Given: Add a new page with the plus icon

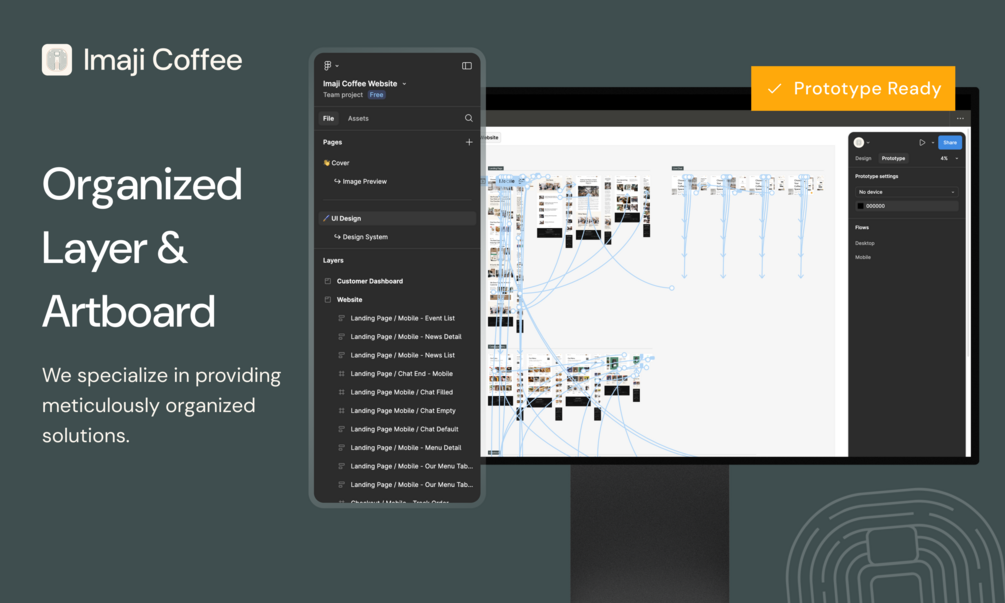Looking at the screenshot, I should click(x=469, y=142).
